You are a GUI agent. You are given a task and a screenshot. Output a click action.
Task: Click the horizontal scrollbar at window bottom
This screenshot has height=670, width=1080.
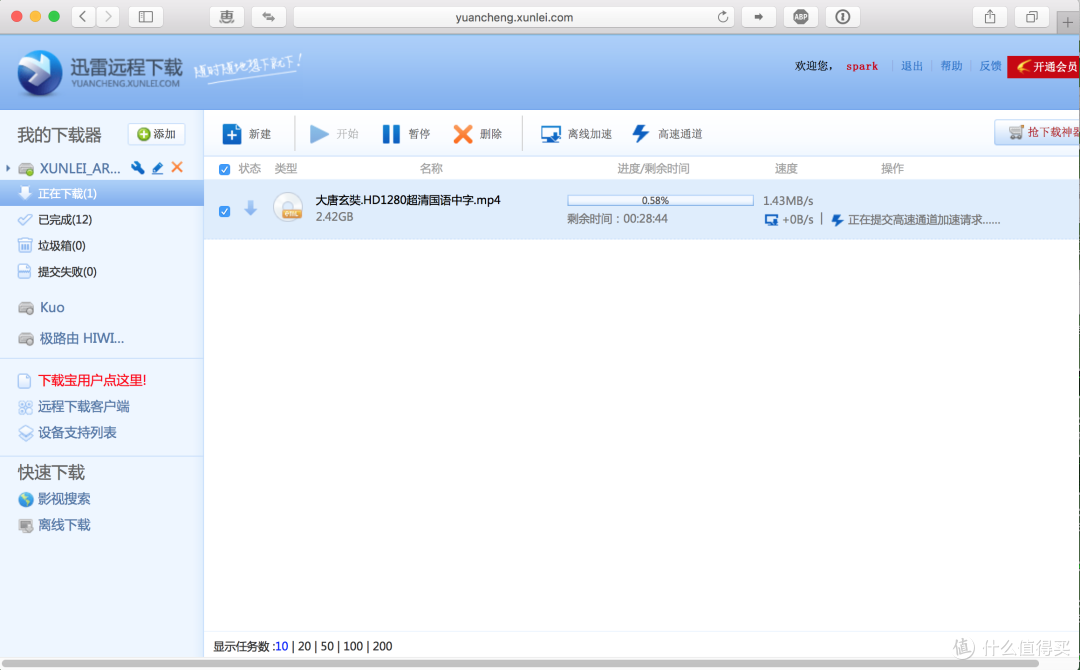pyautogui.click(x=520, y=664)
